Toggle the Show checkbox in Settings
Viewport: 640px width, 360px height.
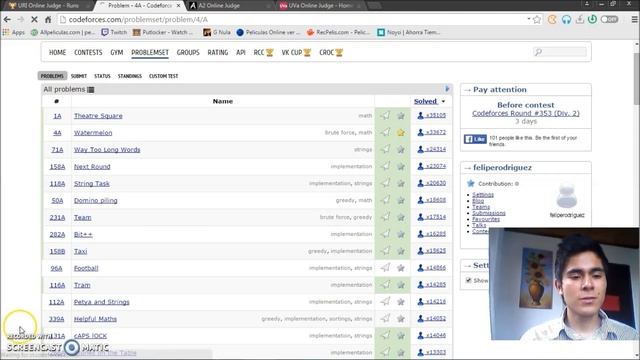pyautogui.click(x=469, y=280)
